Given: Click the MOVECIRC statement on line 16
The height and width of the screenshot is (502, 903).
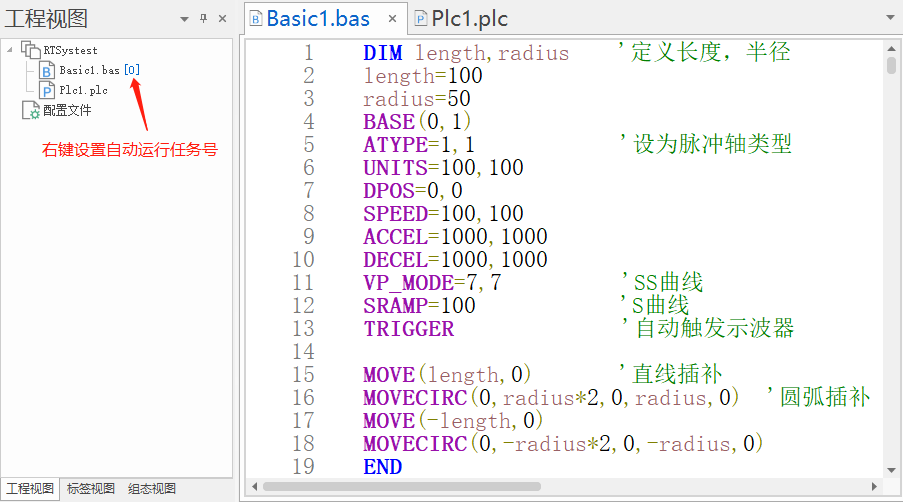Looking at the screenshot, I should tap(551, 398).
